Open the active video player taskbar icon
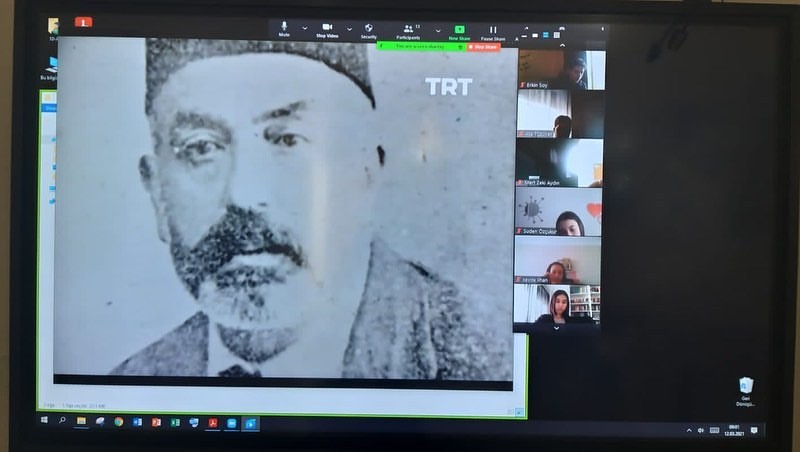 251,423
